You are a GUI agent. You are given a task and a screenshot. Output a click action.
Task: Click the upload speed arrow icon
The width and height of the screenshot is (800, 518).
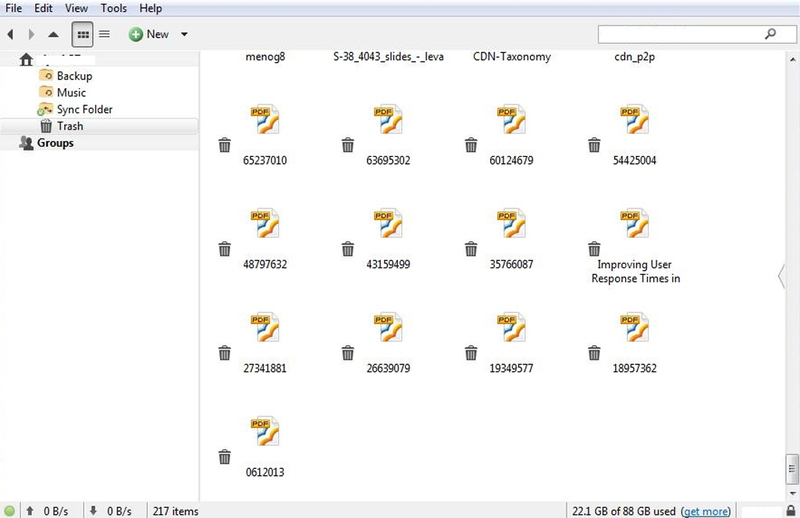tap(30, 510)
